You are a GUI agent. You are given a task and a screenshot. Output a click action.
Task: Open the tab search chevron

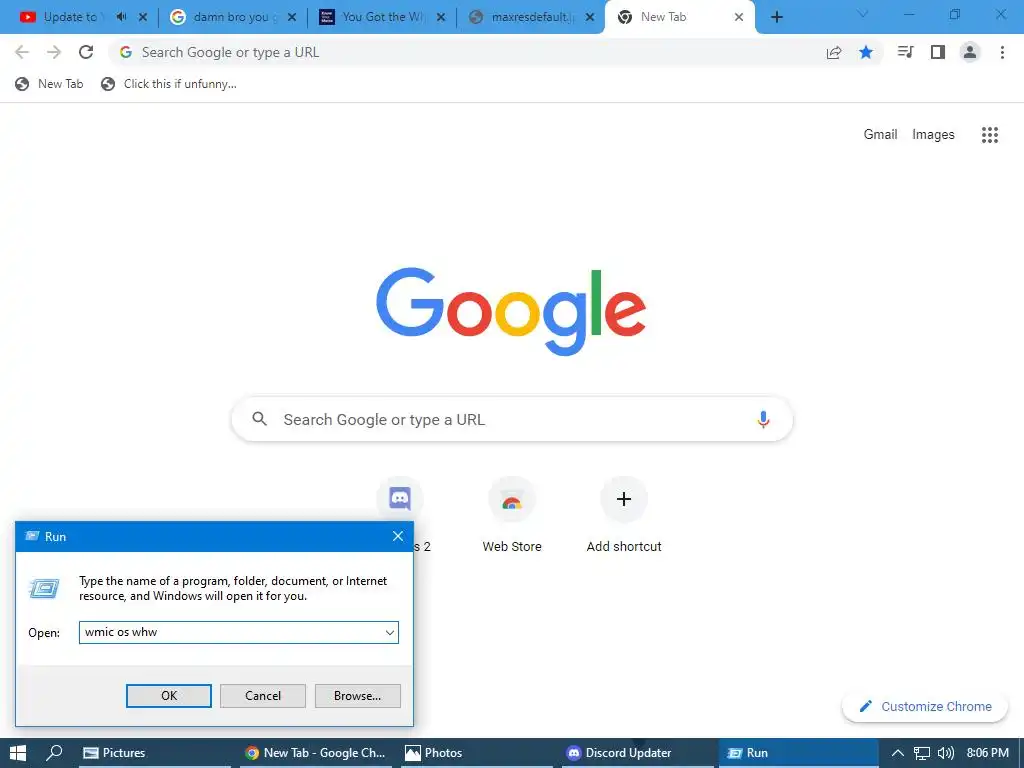[x=863, y=14]
